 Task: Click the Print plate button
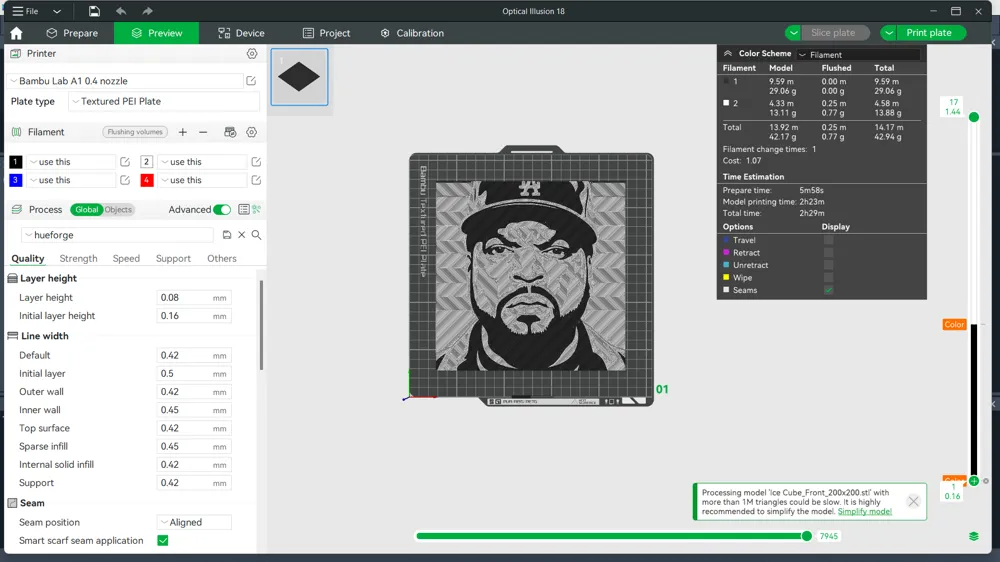pos(931,33)
